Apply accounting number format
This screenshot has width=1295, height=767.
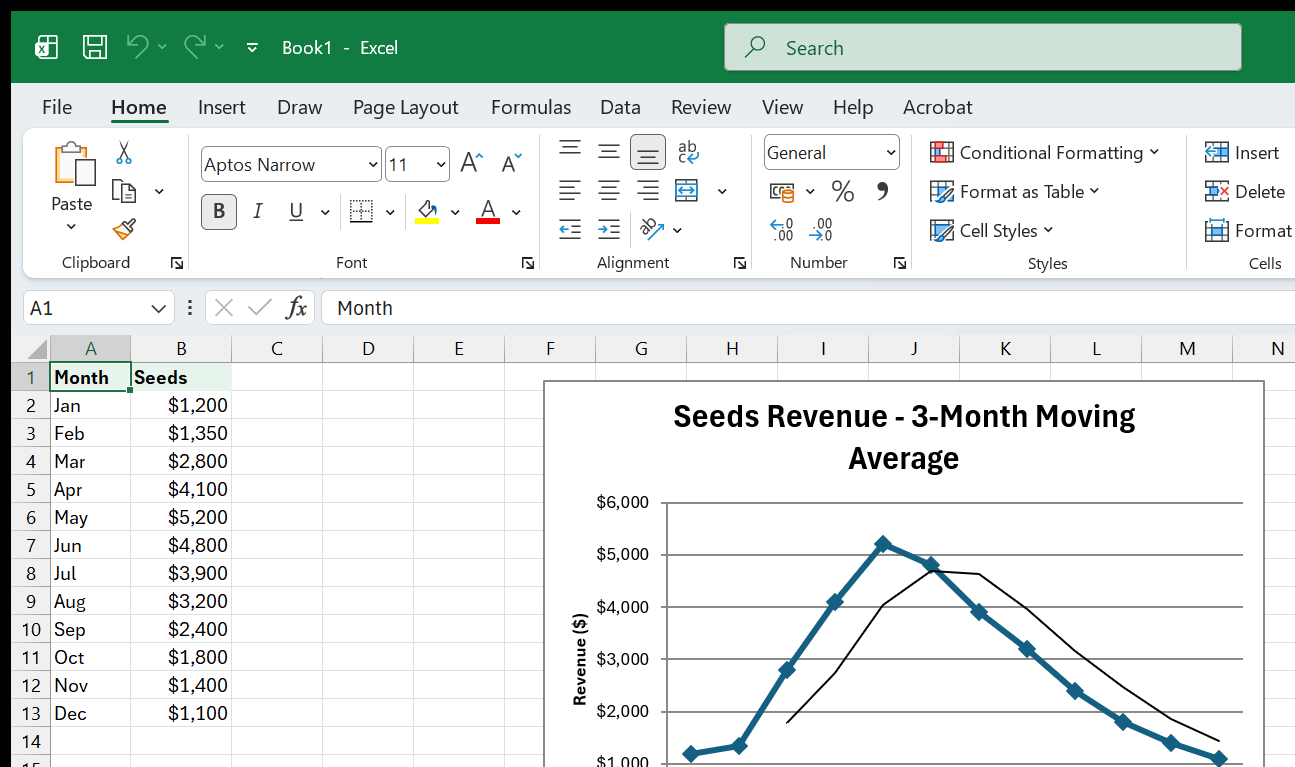(782, 191)
